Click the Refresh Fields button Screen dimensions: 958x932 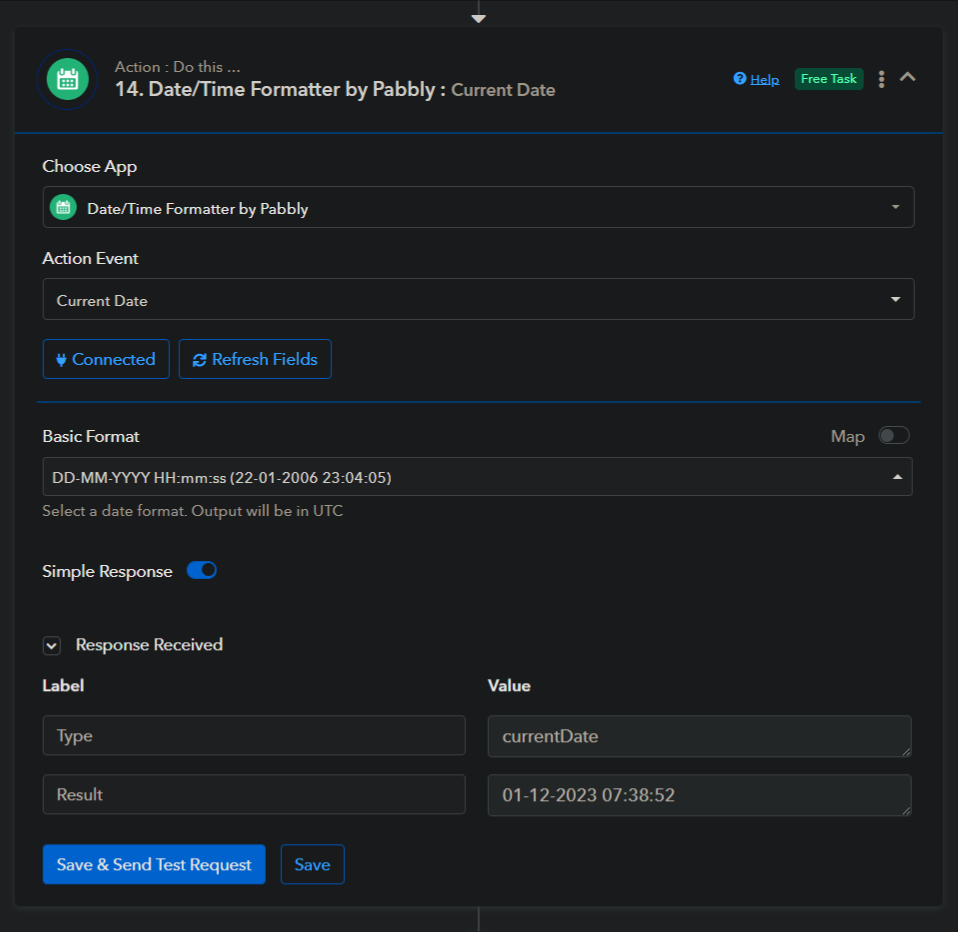coord(255,360)
